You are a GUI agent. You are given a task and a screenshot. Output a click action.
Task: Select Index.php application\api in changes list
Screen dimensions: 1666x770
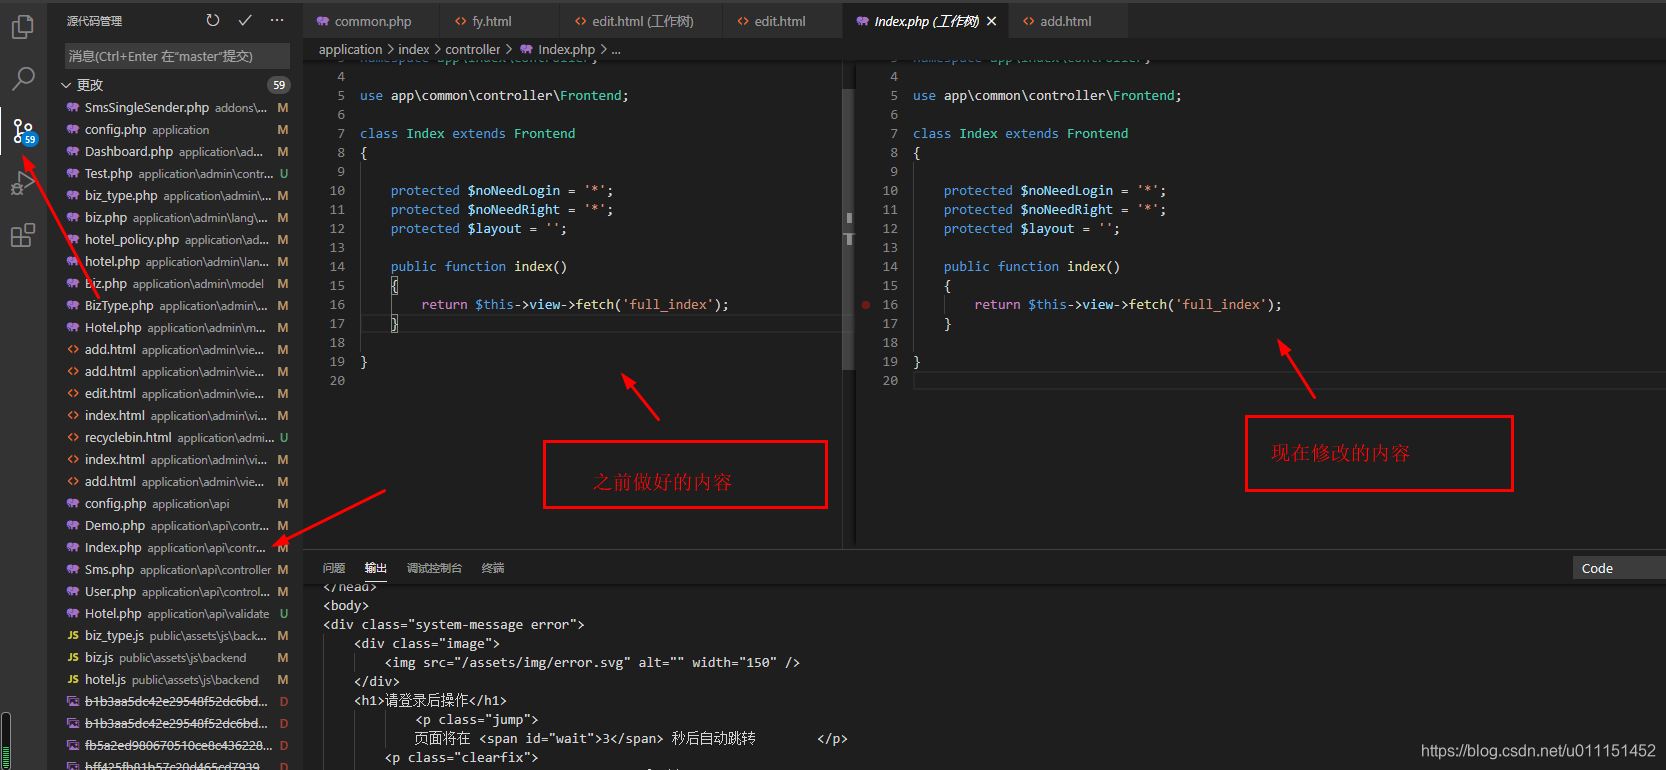pyautogui.click(x=175, y=548)
